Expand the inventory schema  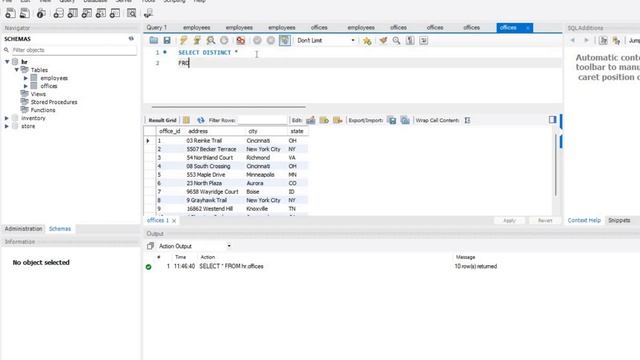pos(7,118)
